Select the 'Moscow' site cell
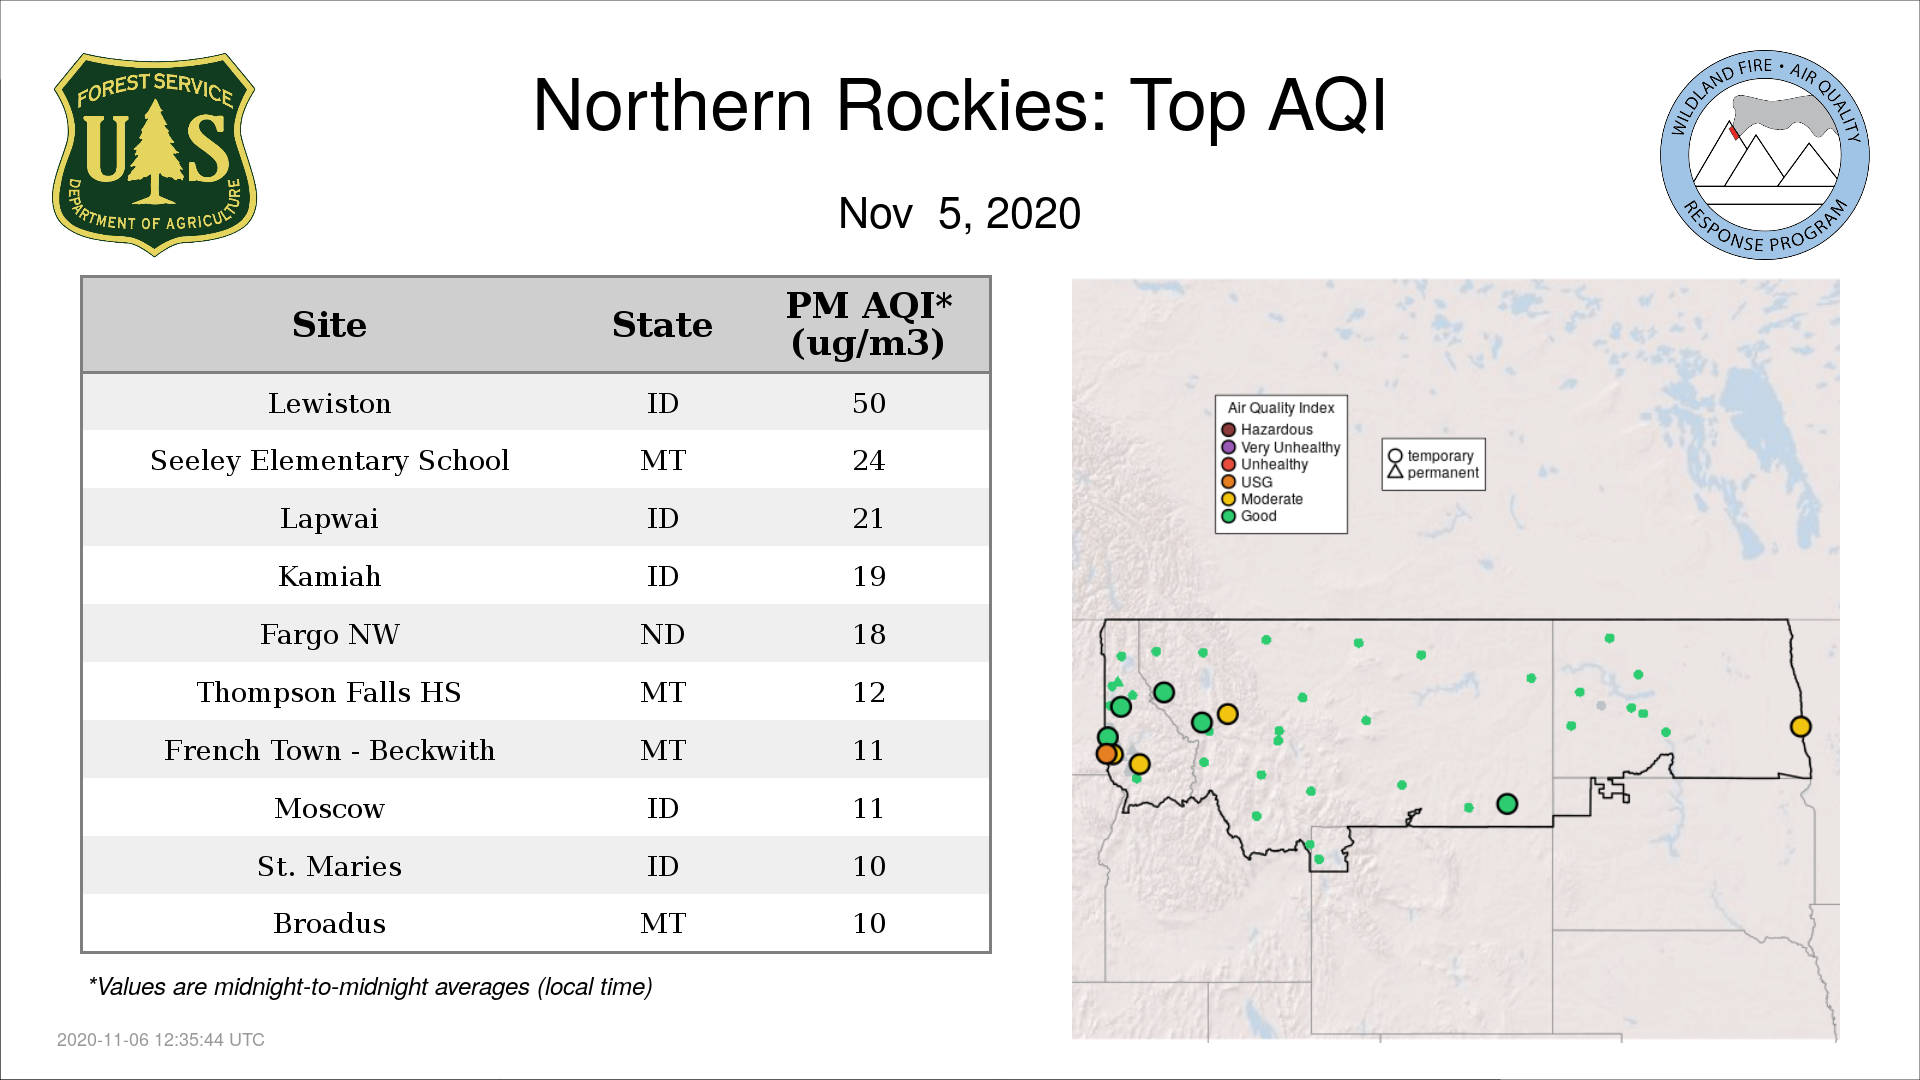This screenshot has height=1080, width=1920. coord(329,809)
